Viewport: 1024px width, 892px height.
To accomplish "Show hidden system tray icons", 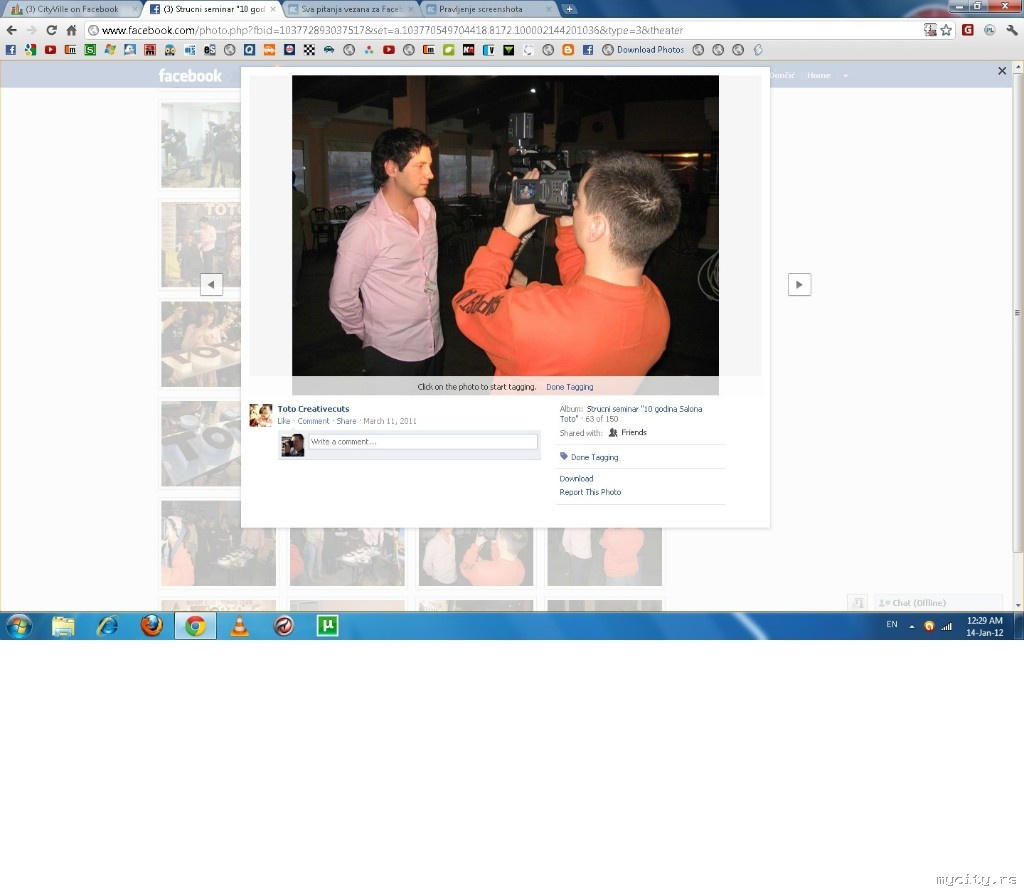I will [911, 626].
